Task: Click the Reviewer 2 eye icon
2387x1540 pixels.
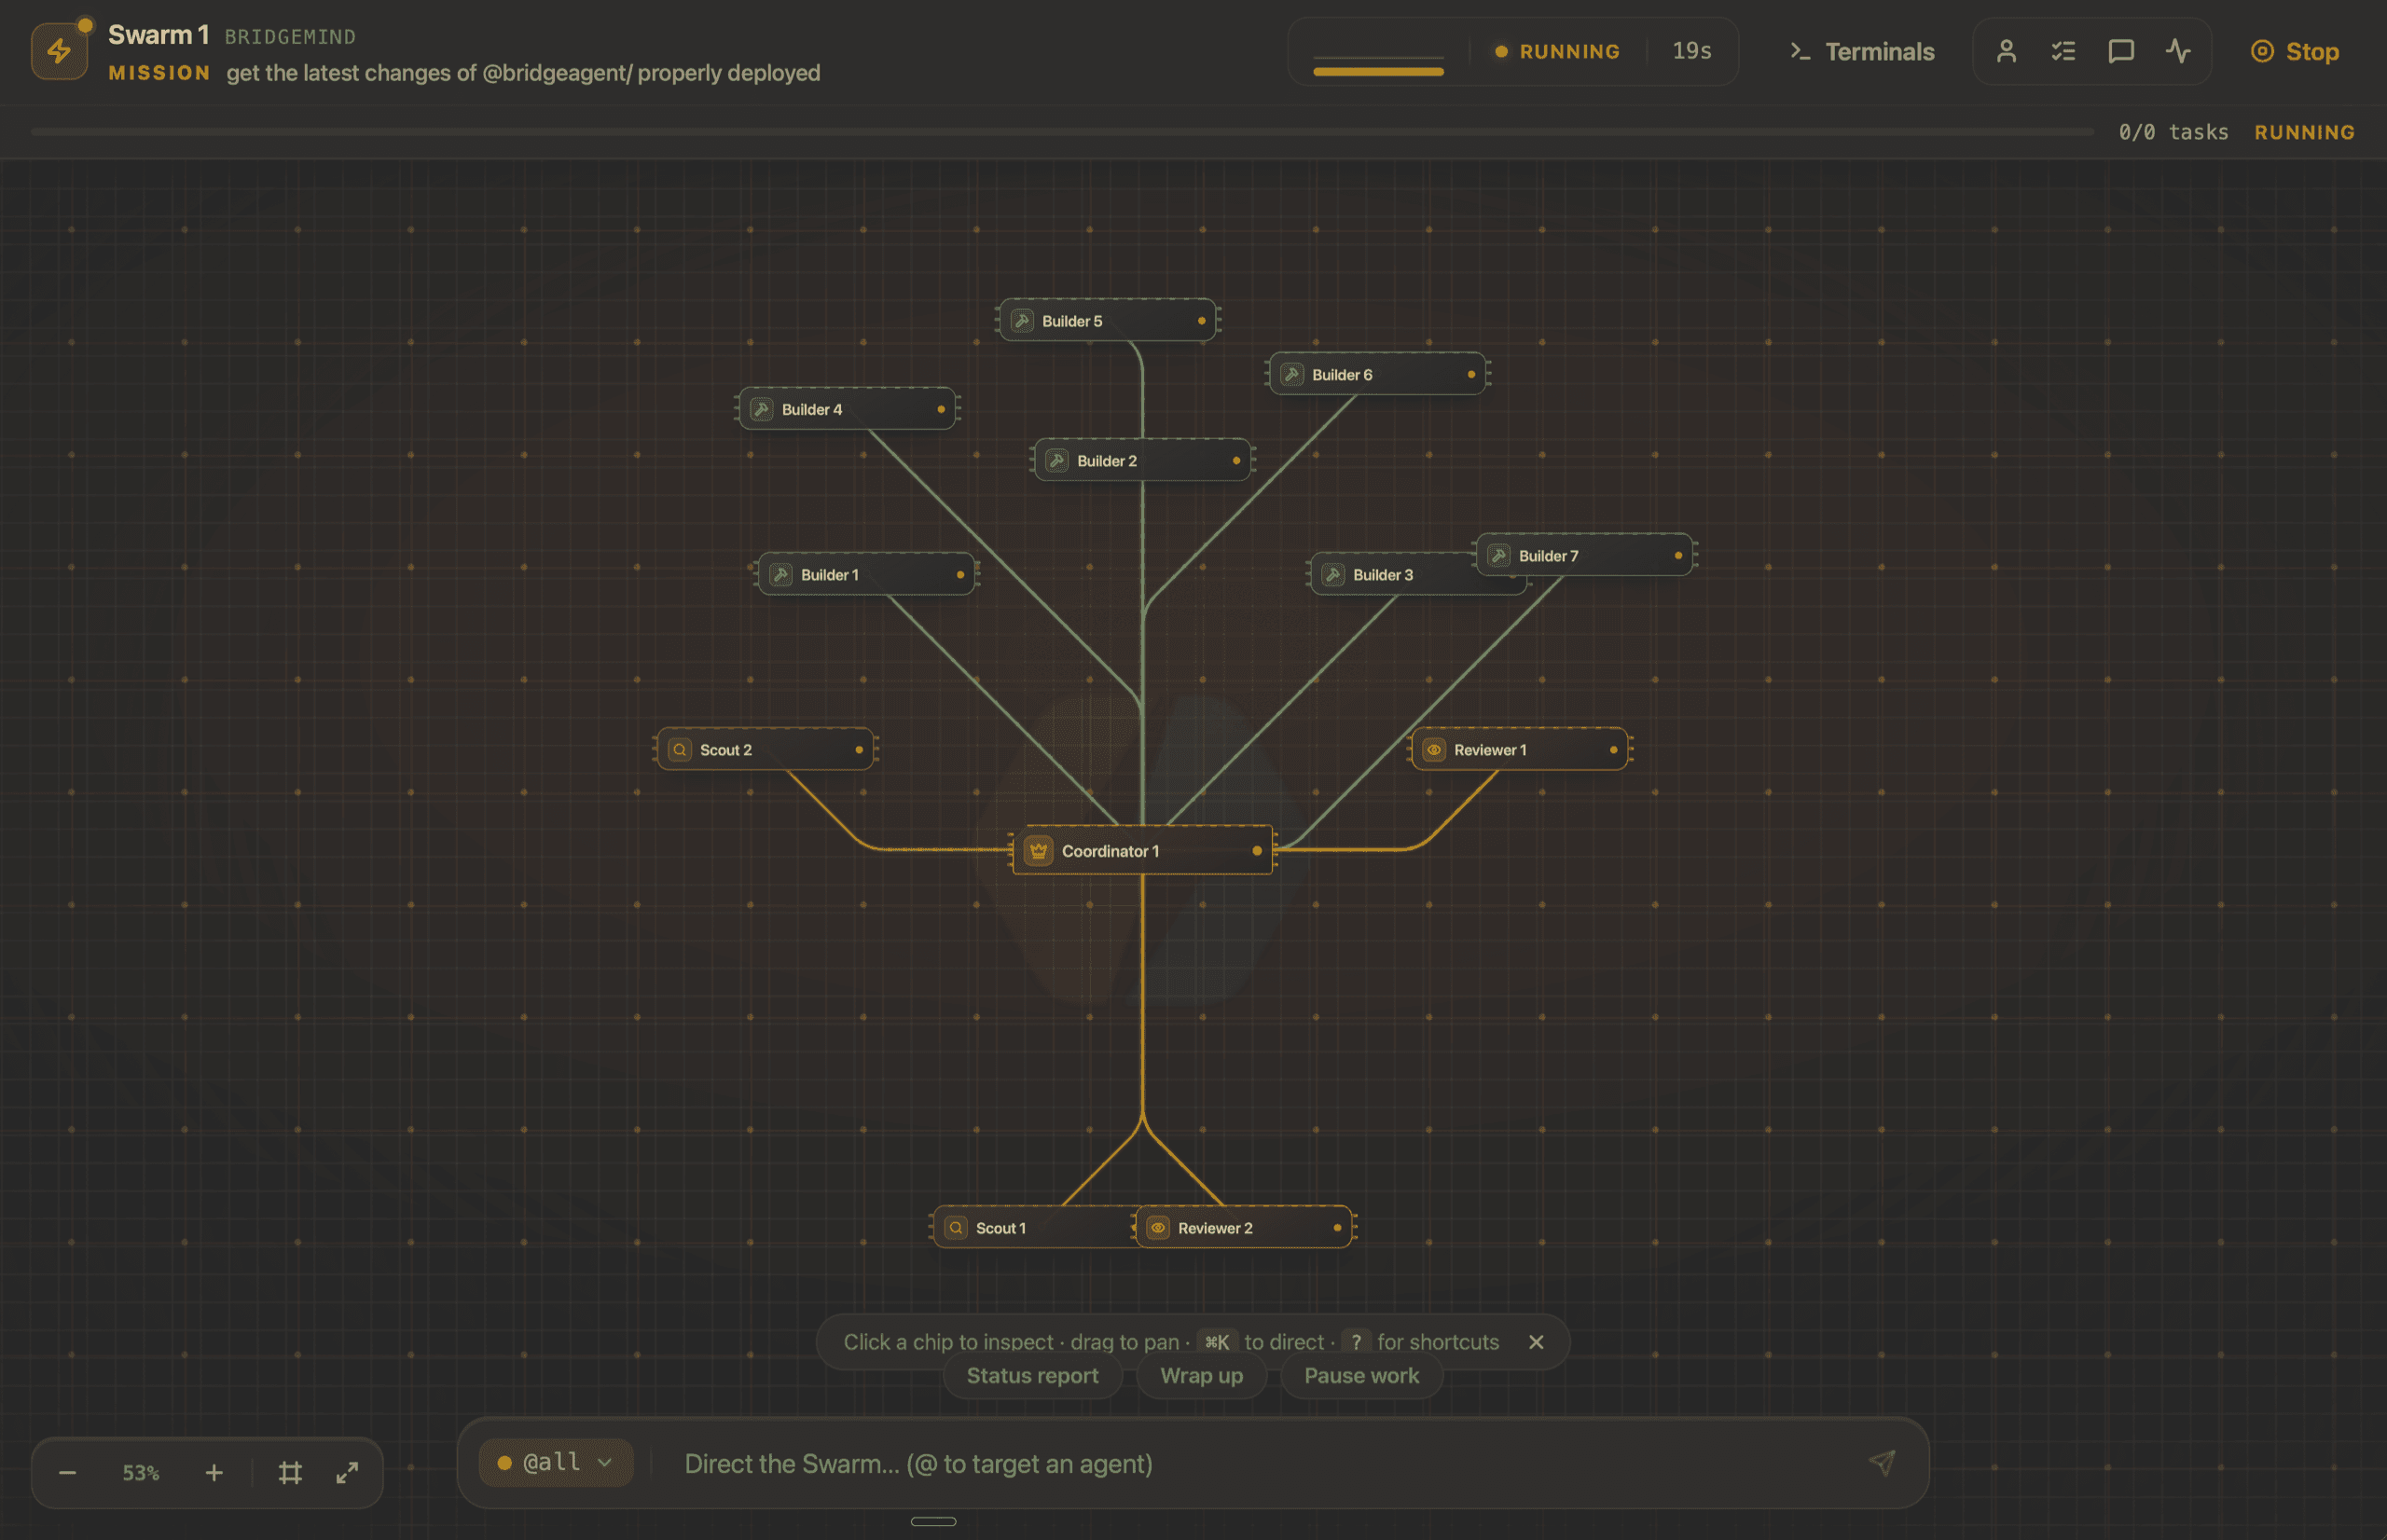Action: tap(1158, 1227)
